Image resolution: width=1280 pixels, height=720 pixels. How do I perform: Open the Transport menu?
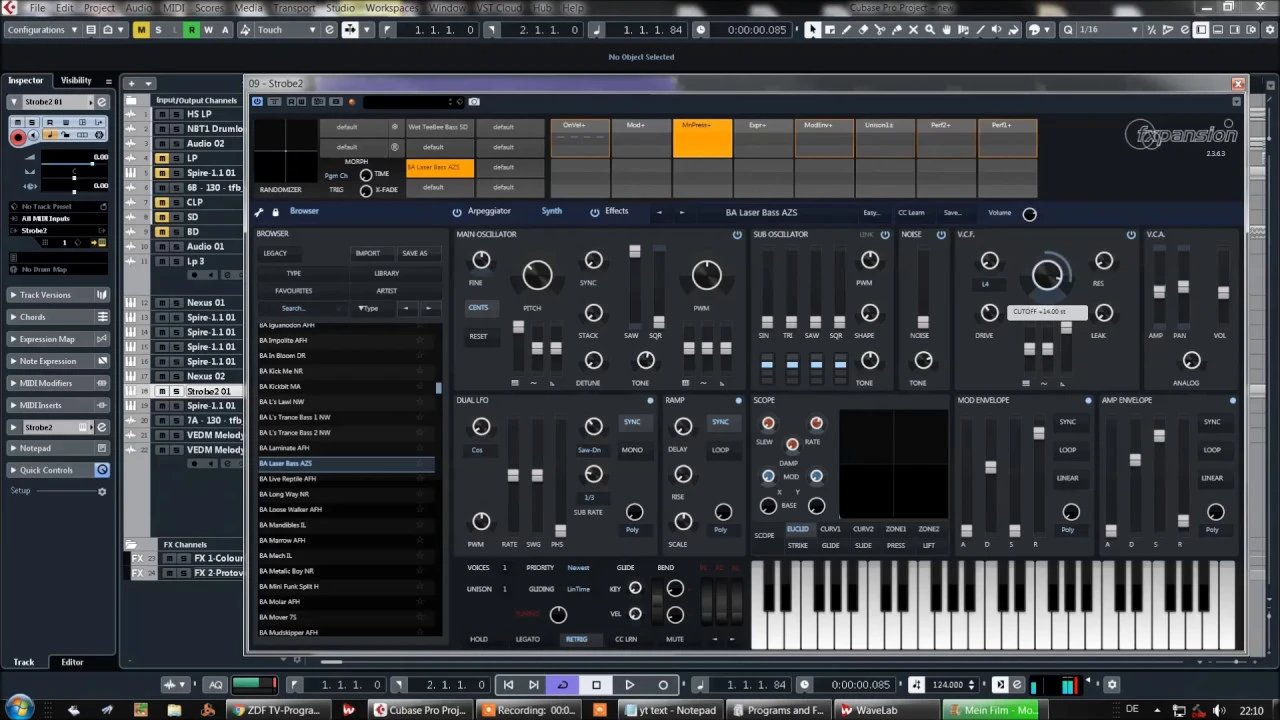[294, 8]
